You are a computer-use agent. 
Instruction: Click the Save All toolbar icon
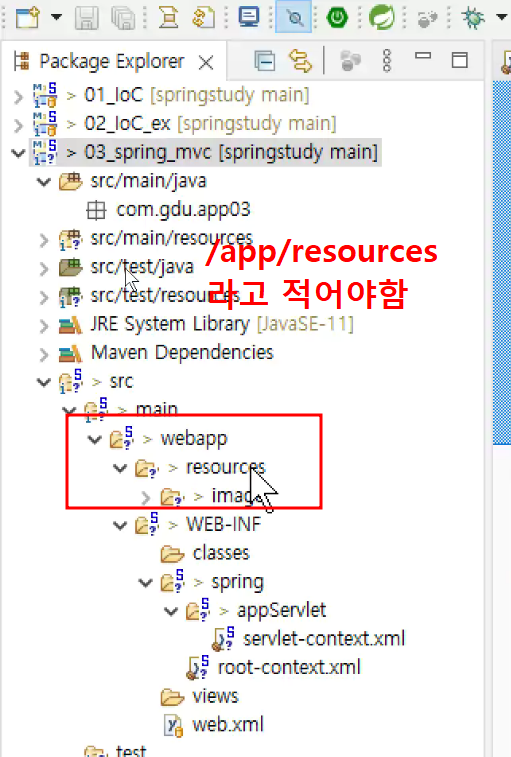tap(123, 18)
